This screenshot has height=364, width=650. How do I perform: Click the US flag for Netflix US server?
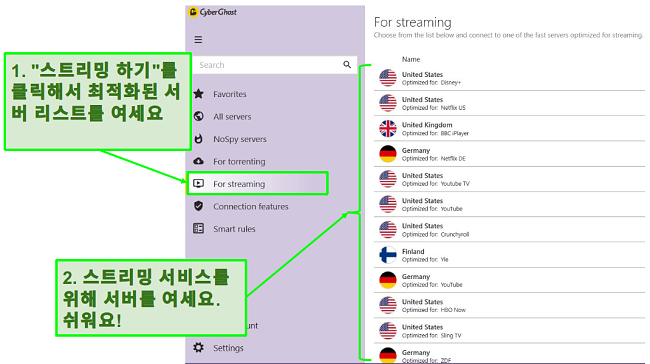coord(388,103)
